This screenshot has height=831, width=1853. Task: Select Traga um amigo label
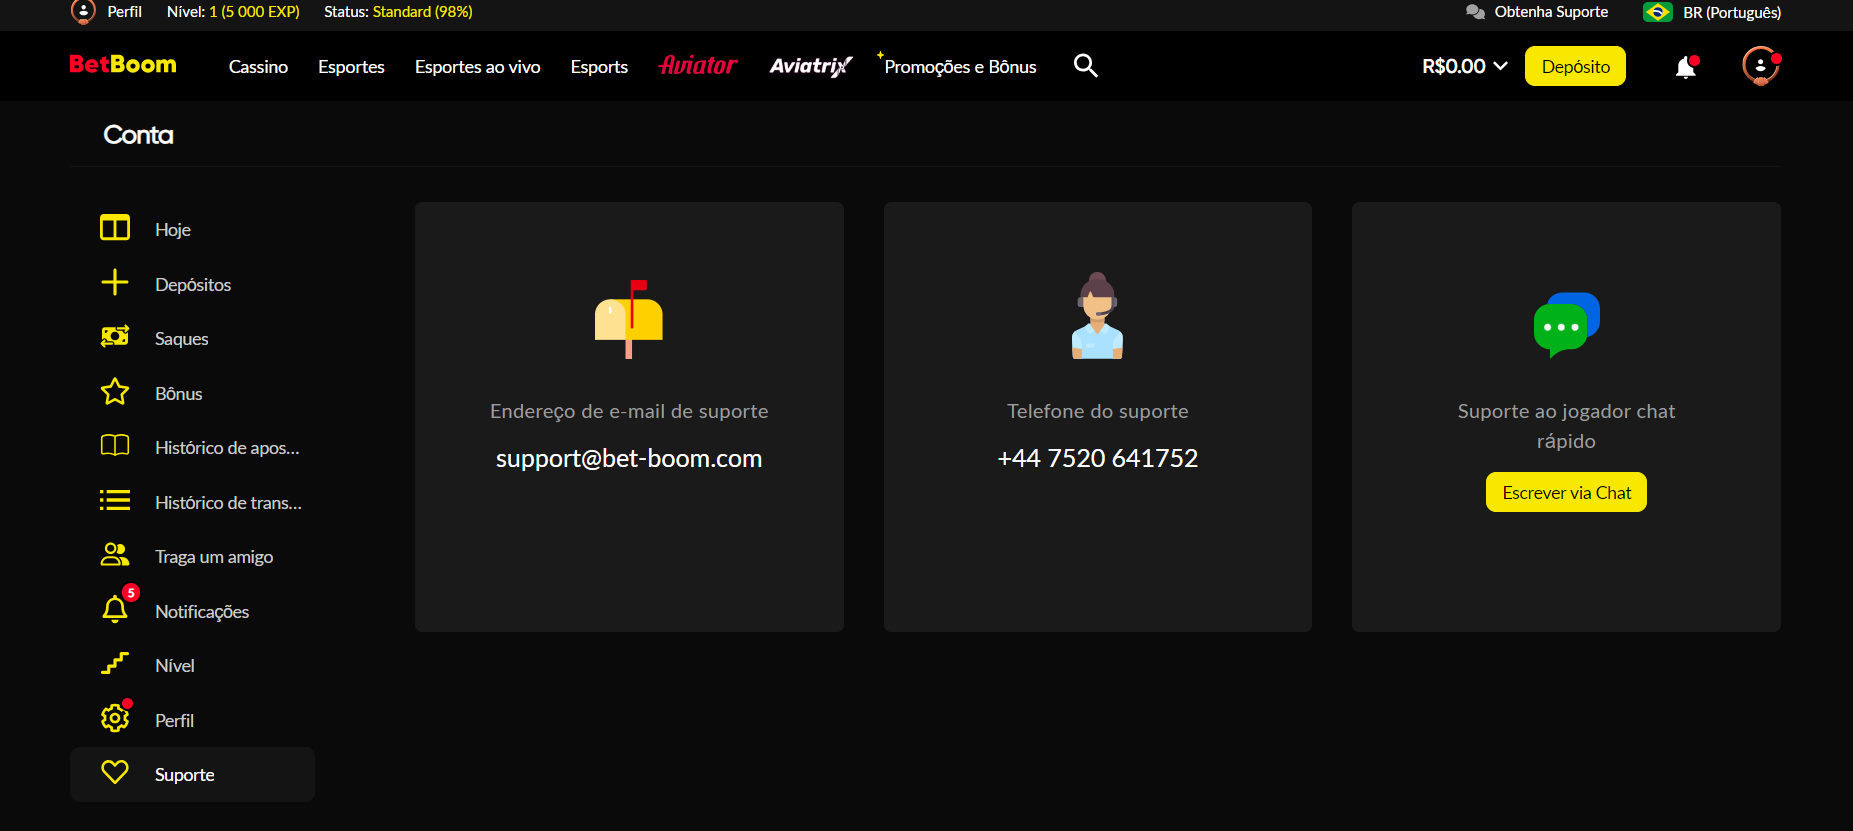pos(214,557)
